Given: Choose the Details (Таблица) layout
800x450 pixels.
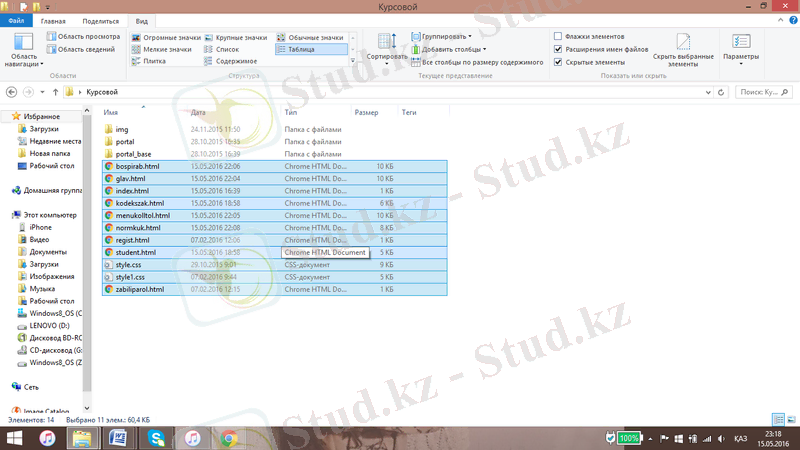Looking at the screenshot, I should 311,49.
